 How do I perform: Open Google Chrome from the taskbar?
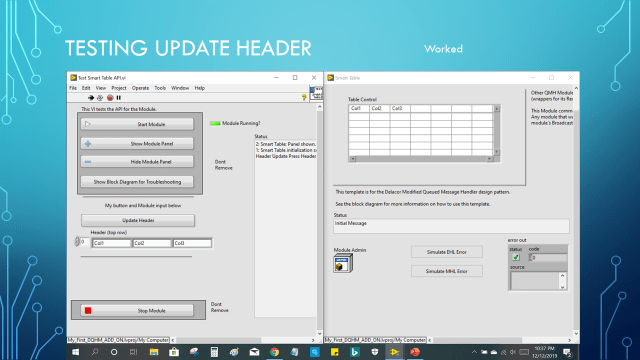click(x=274, y=352)
